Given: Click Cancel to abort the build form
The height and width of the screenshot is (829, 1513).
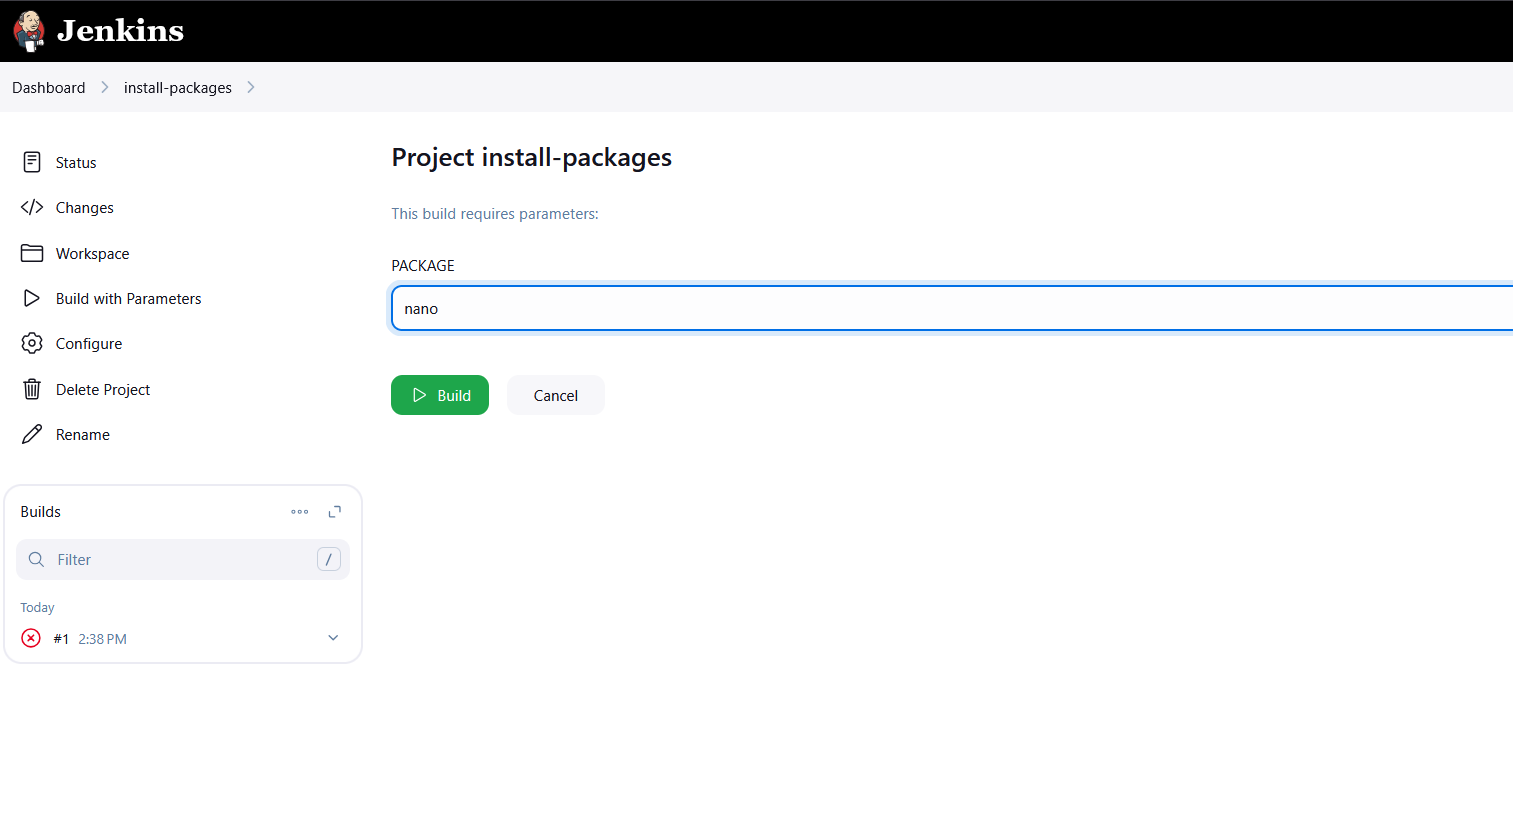Looking at the screenshot, I should tap(555, 394).
